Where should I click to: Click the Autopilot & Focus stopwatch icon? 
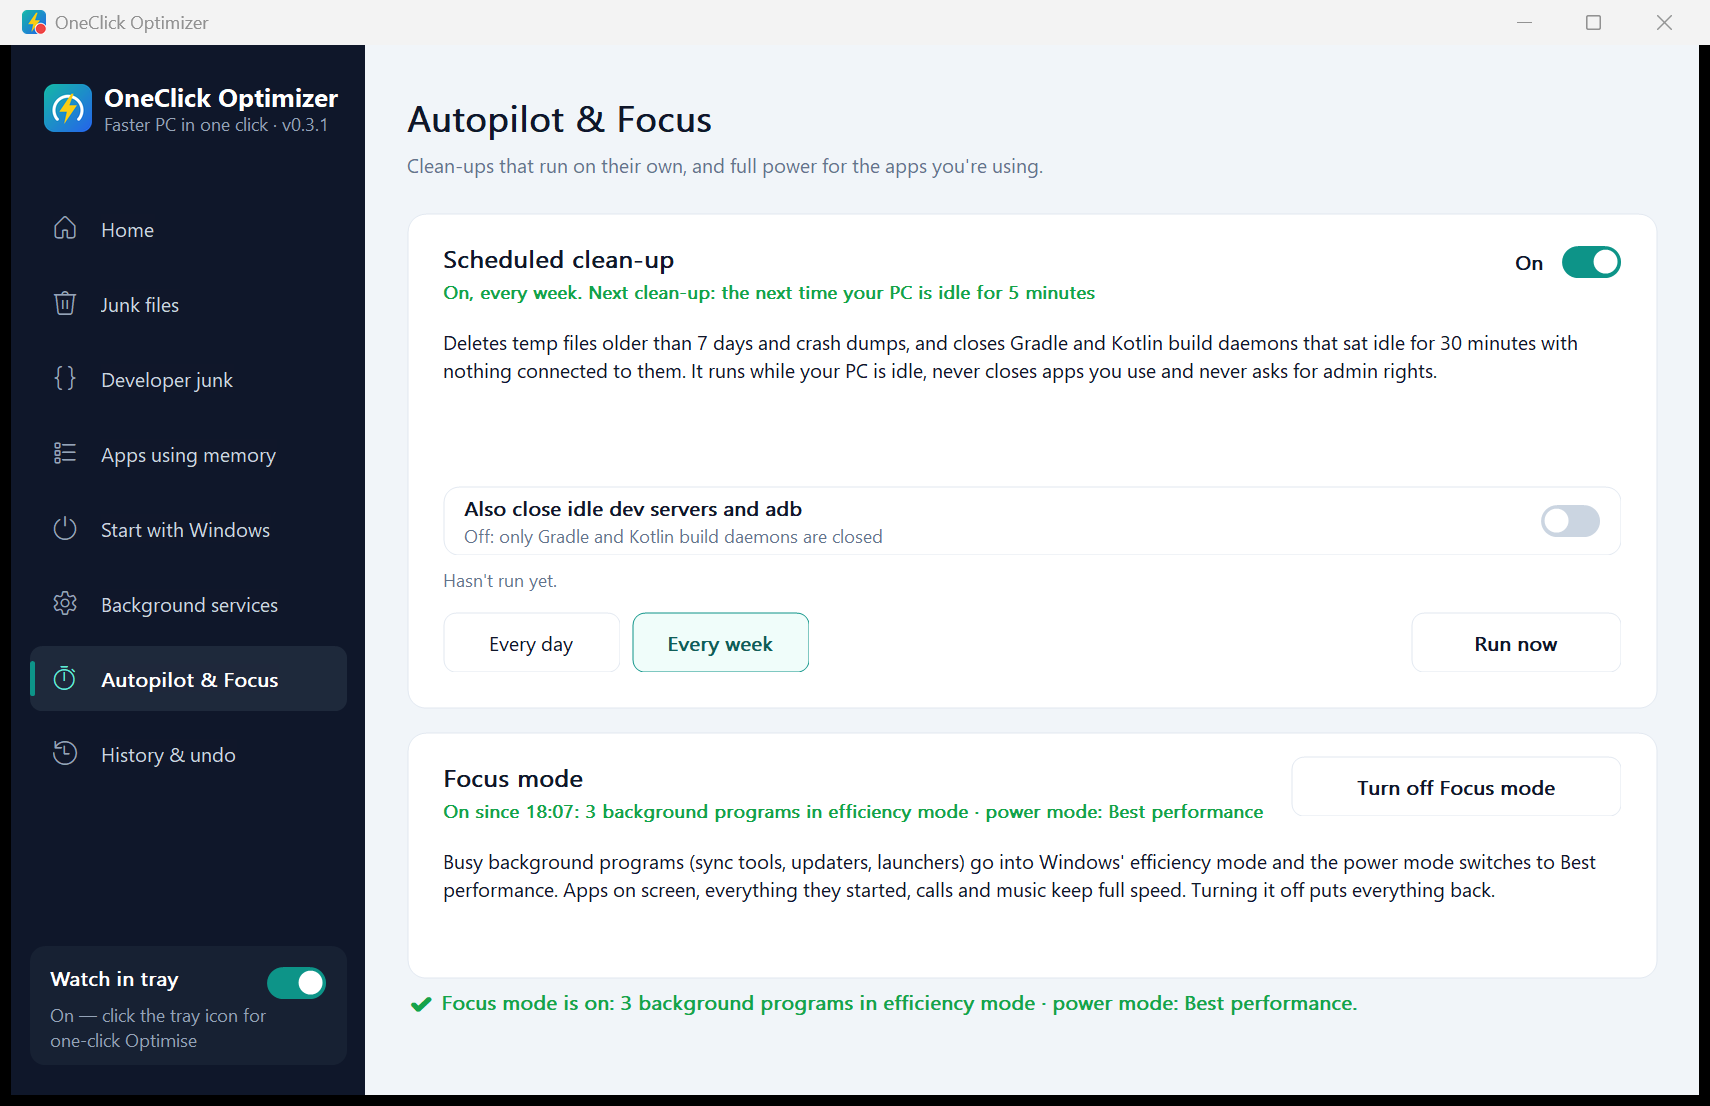tap(65, 678)
